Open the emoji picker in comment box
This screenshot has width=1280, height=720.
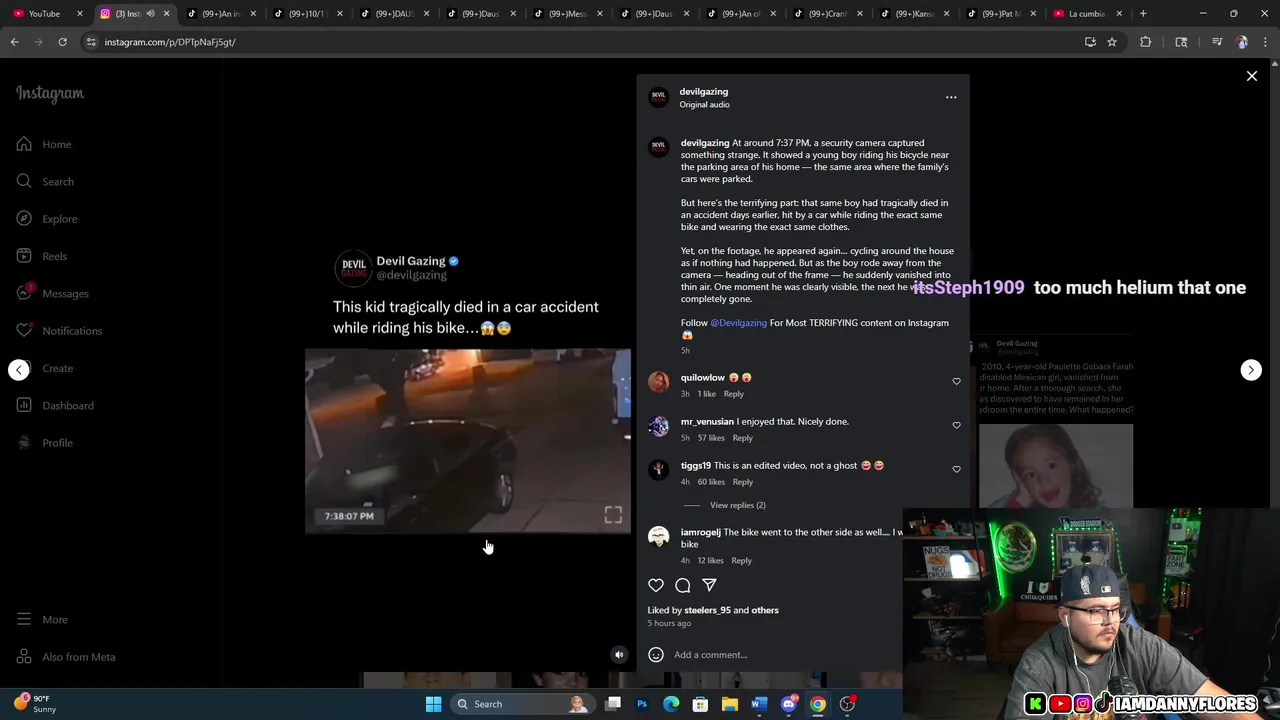click(656, 655)
